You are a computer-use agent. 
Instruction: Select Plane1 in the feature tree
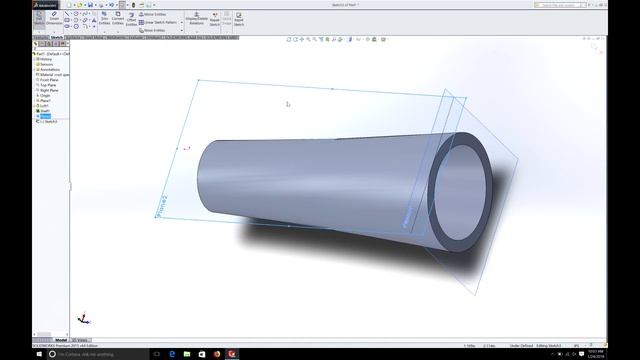(44, 100)
